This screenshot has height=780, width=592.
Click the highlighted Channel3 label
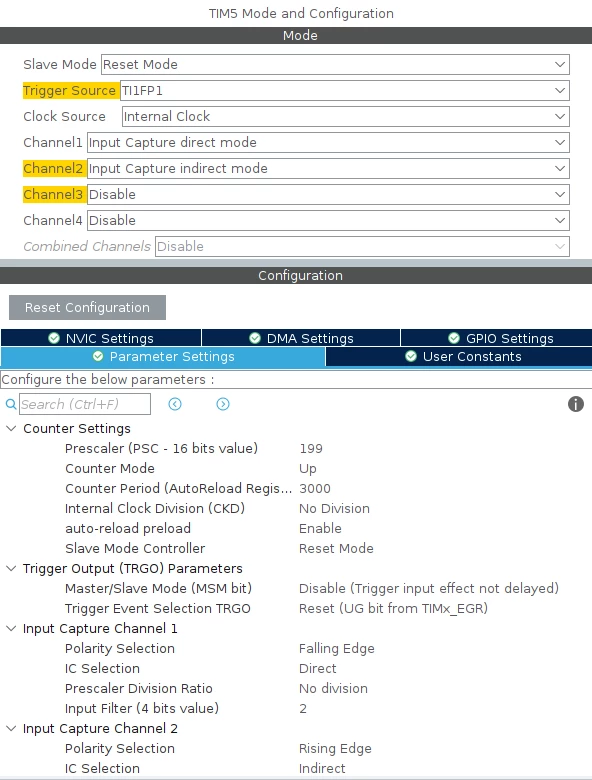point(53,195)
